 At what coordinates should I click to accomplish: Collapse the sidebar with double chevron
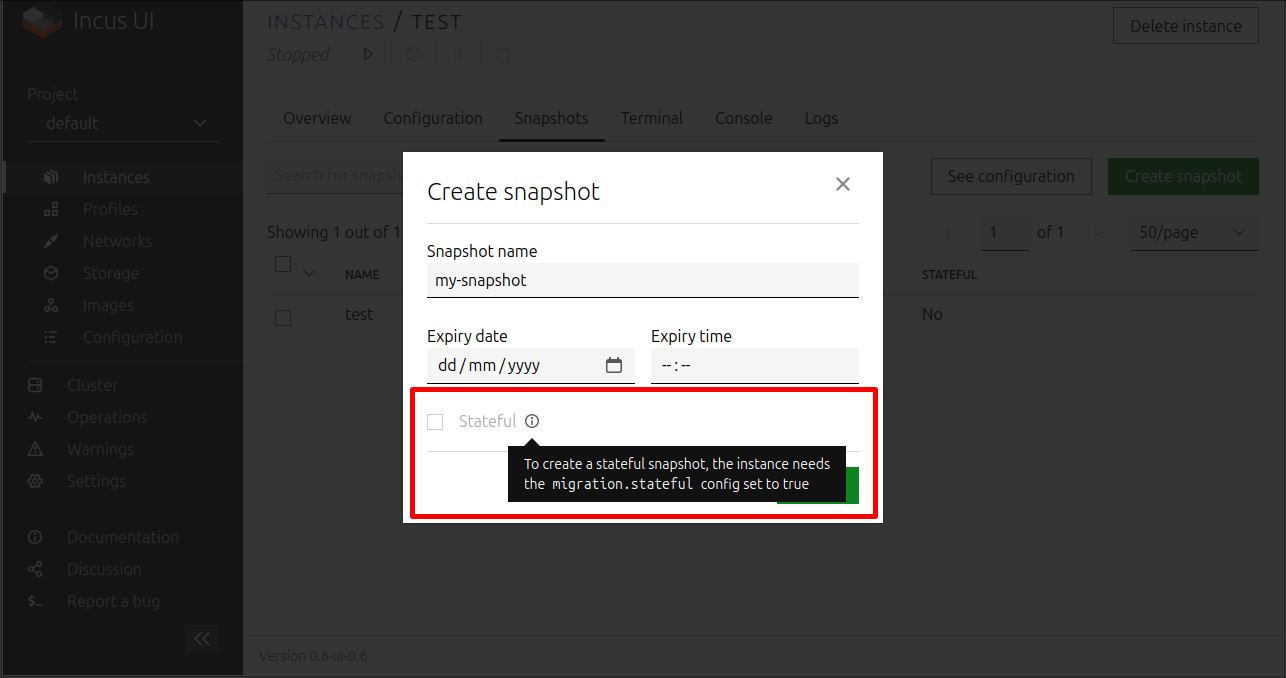tap(202, 639)
